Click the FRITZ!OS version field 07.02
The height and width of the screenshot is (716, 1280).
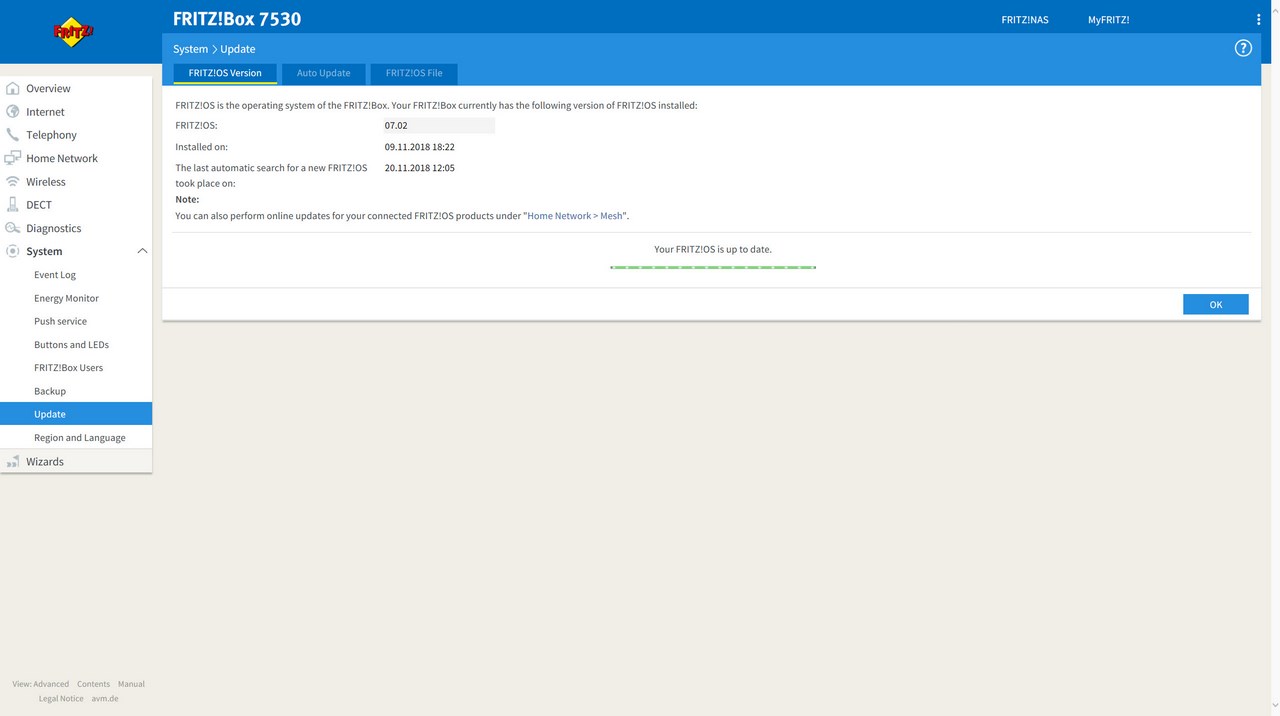pos(439,126)
